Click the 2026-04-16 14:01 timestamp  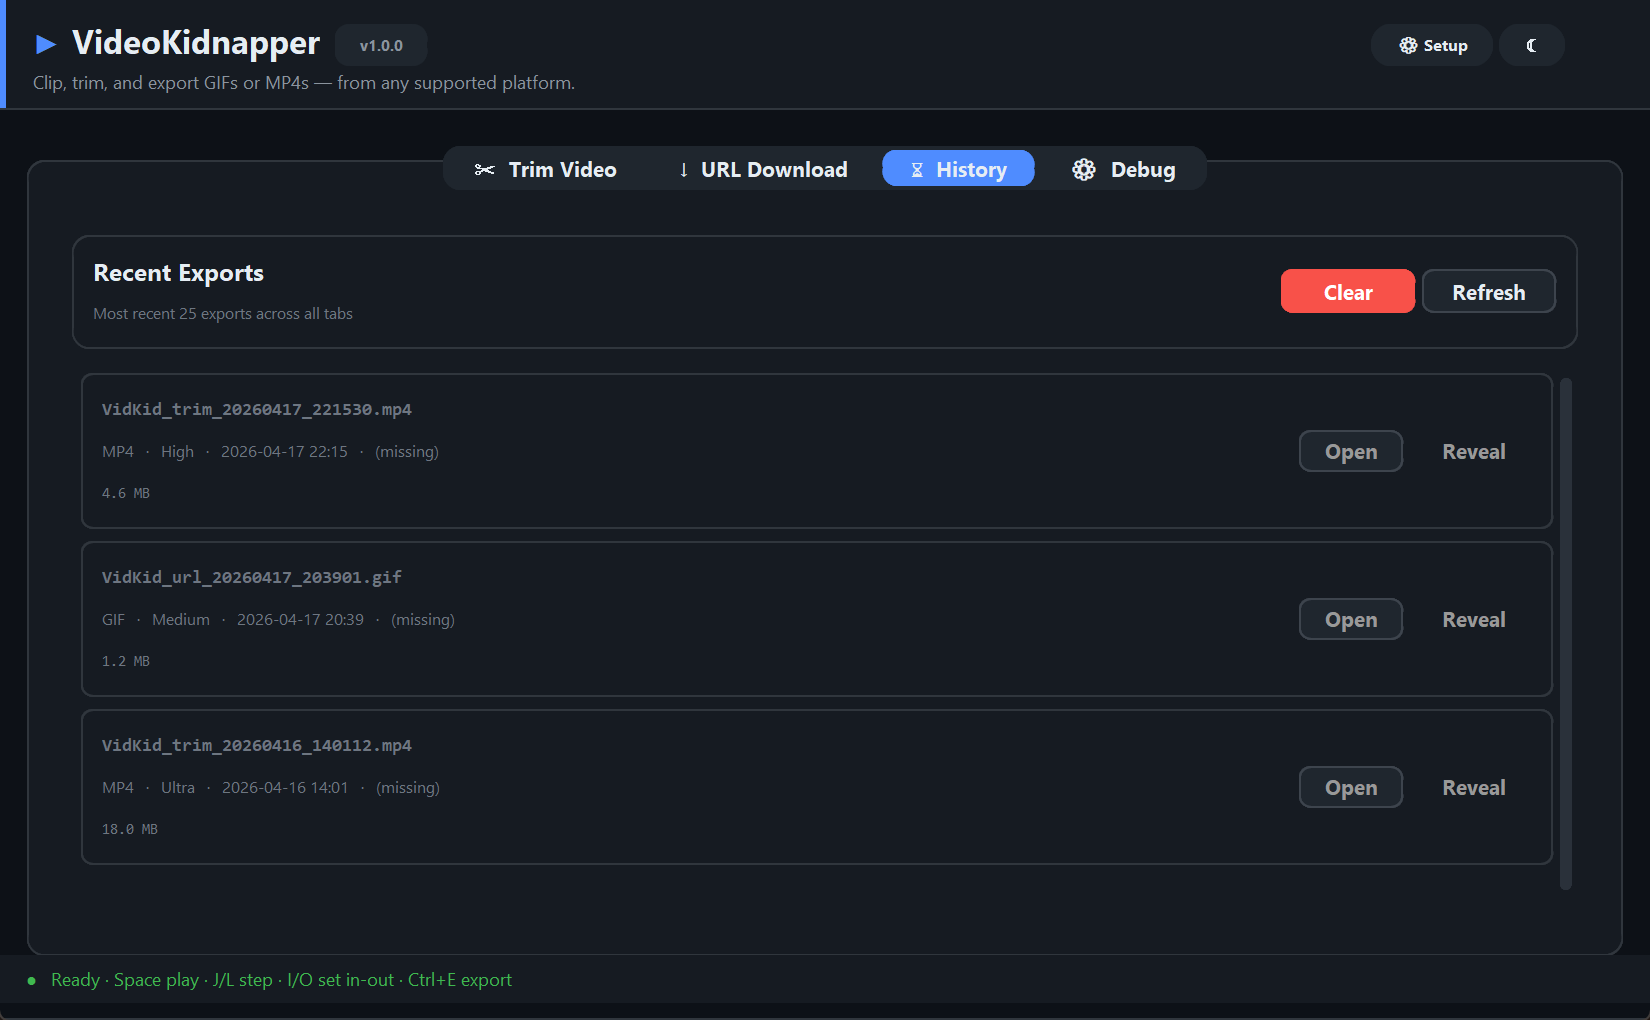(285, 787)
